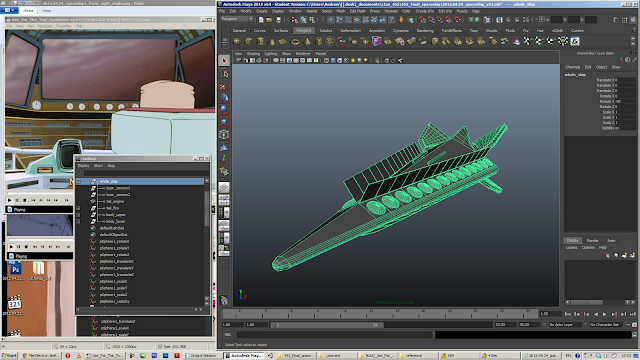The image size is (640, 360).
Task: Open the Create menu in Maya
Action: point(262,11)
